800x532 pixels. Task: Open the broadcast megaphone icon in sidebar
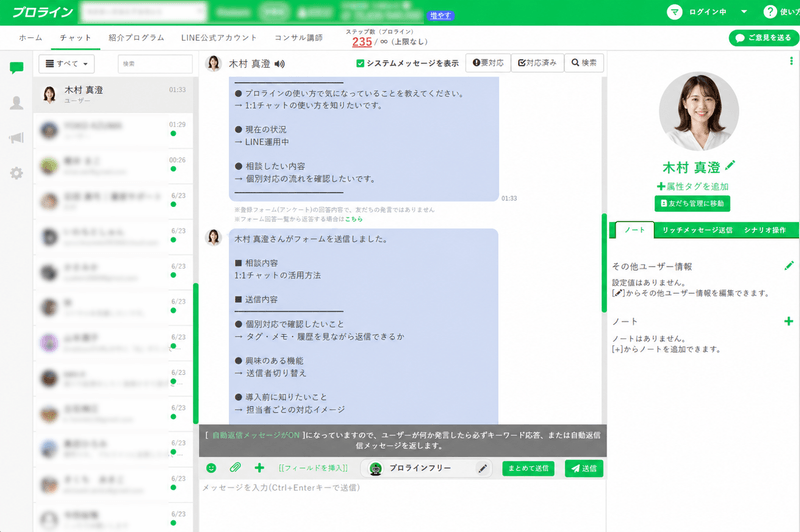coord(16,138)
